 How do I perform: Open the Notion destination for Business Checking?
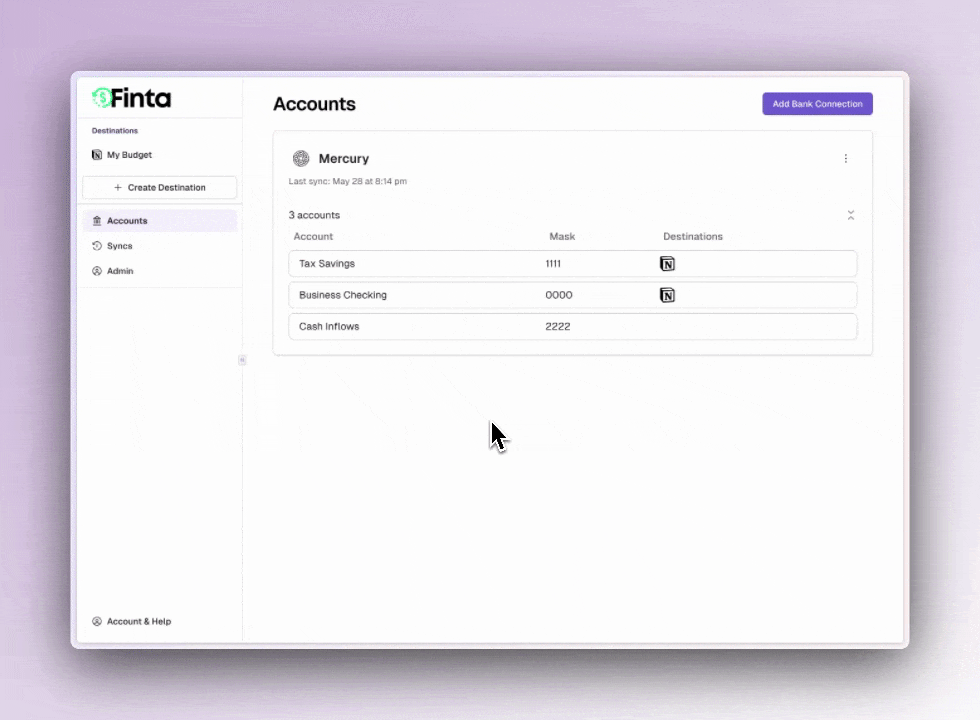pos(667,295)
